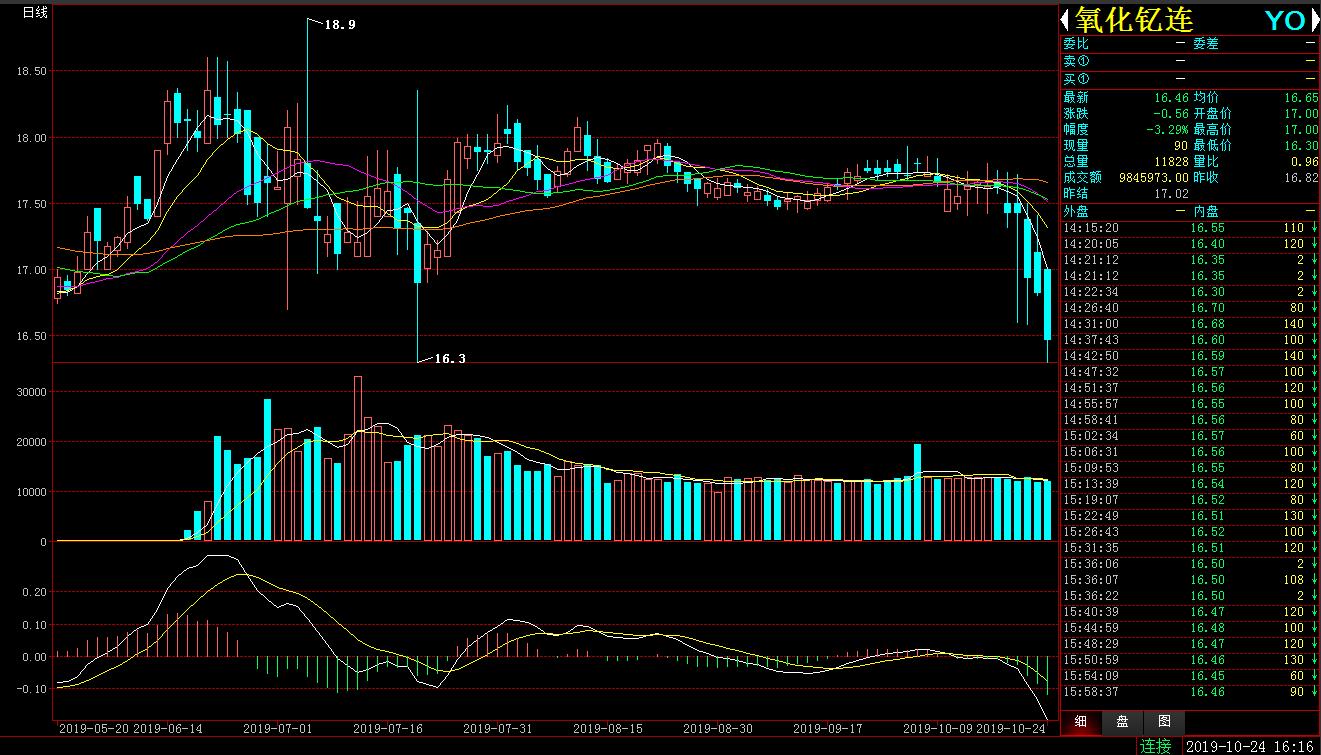Select the 量比 0.96 value
Viewport: 1321px width, 755px height.
[x=1305, y=162]
